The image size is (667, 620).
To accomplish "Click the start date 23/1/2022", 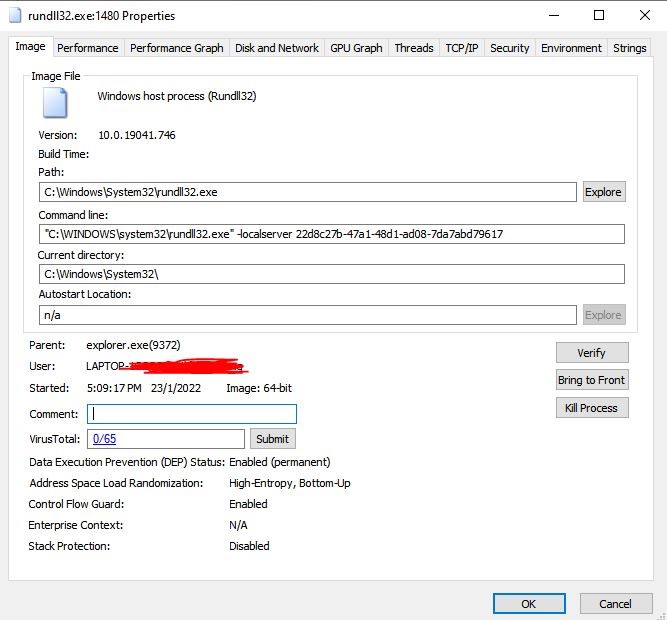I will click(x=176, y=388).
